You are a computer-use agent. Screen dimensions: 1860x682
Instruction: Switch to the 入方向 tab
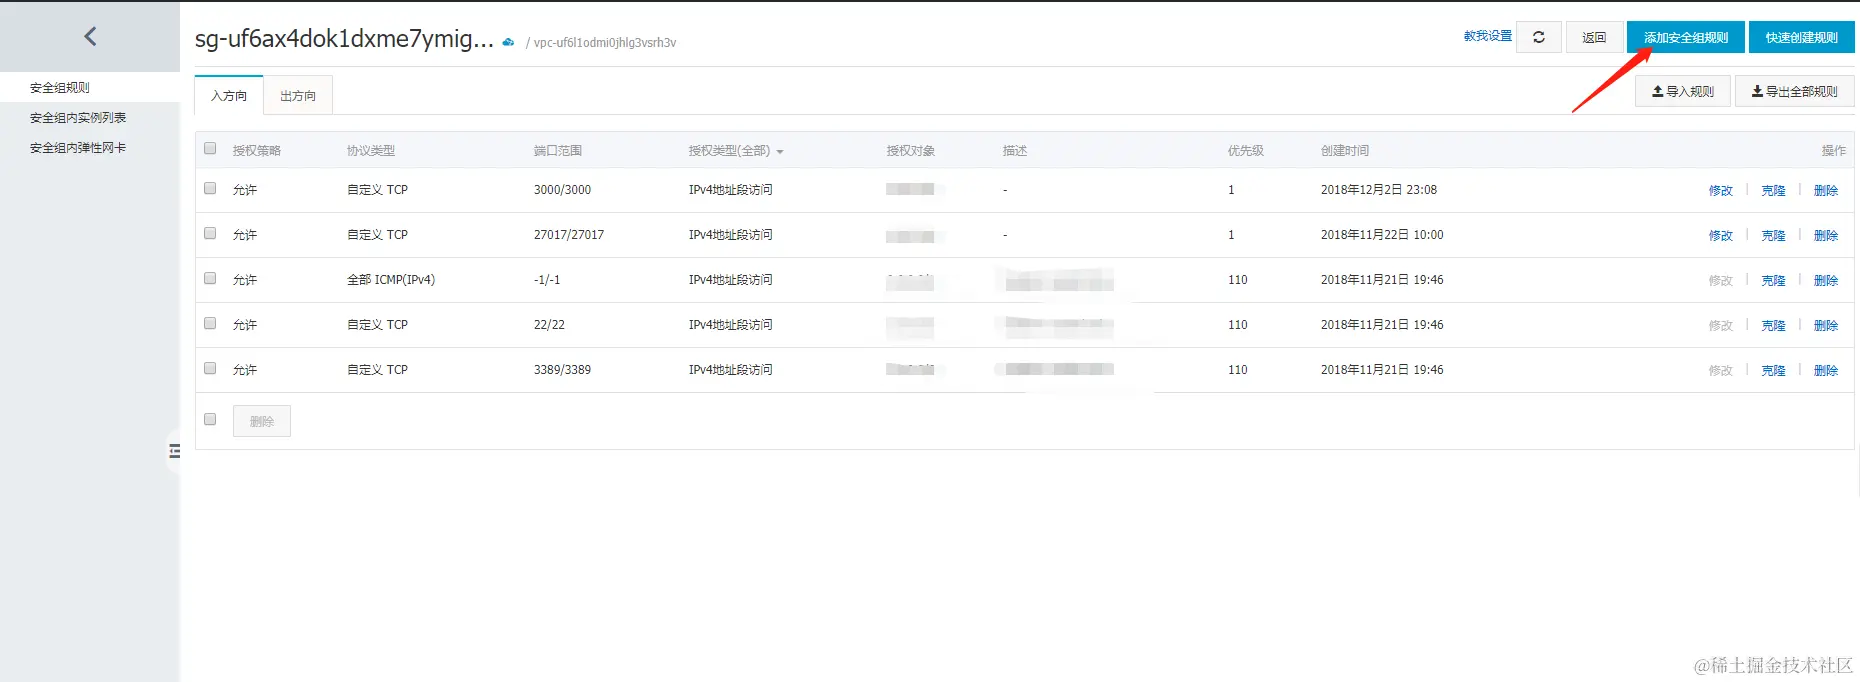[229, 96]
